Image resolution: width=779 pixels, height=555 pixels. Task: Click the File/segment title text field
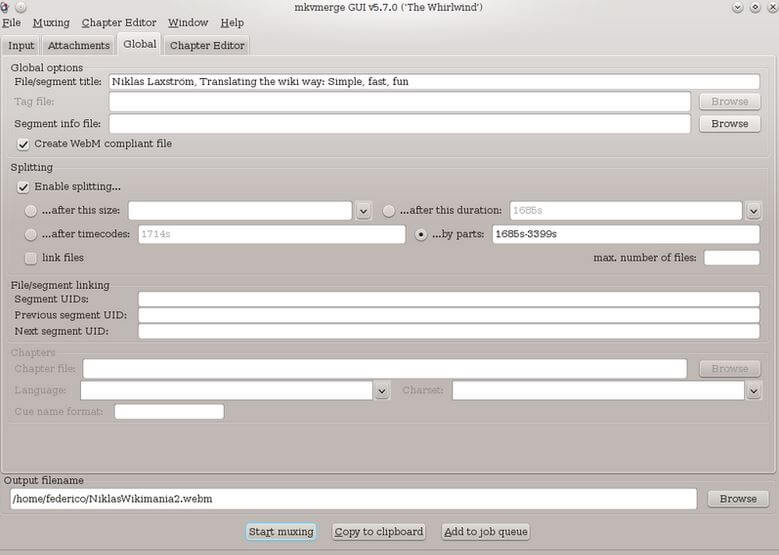434,81
